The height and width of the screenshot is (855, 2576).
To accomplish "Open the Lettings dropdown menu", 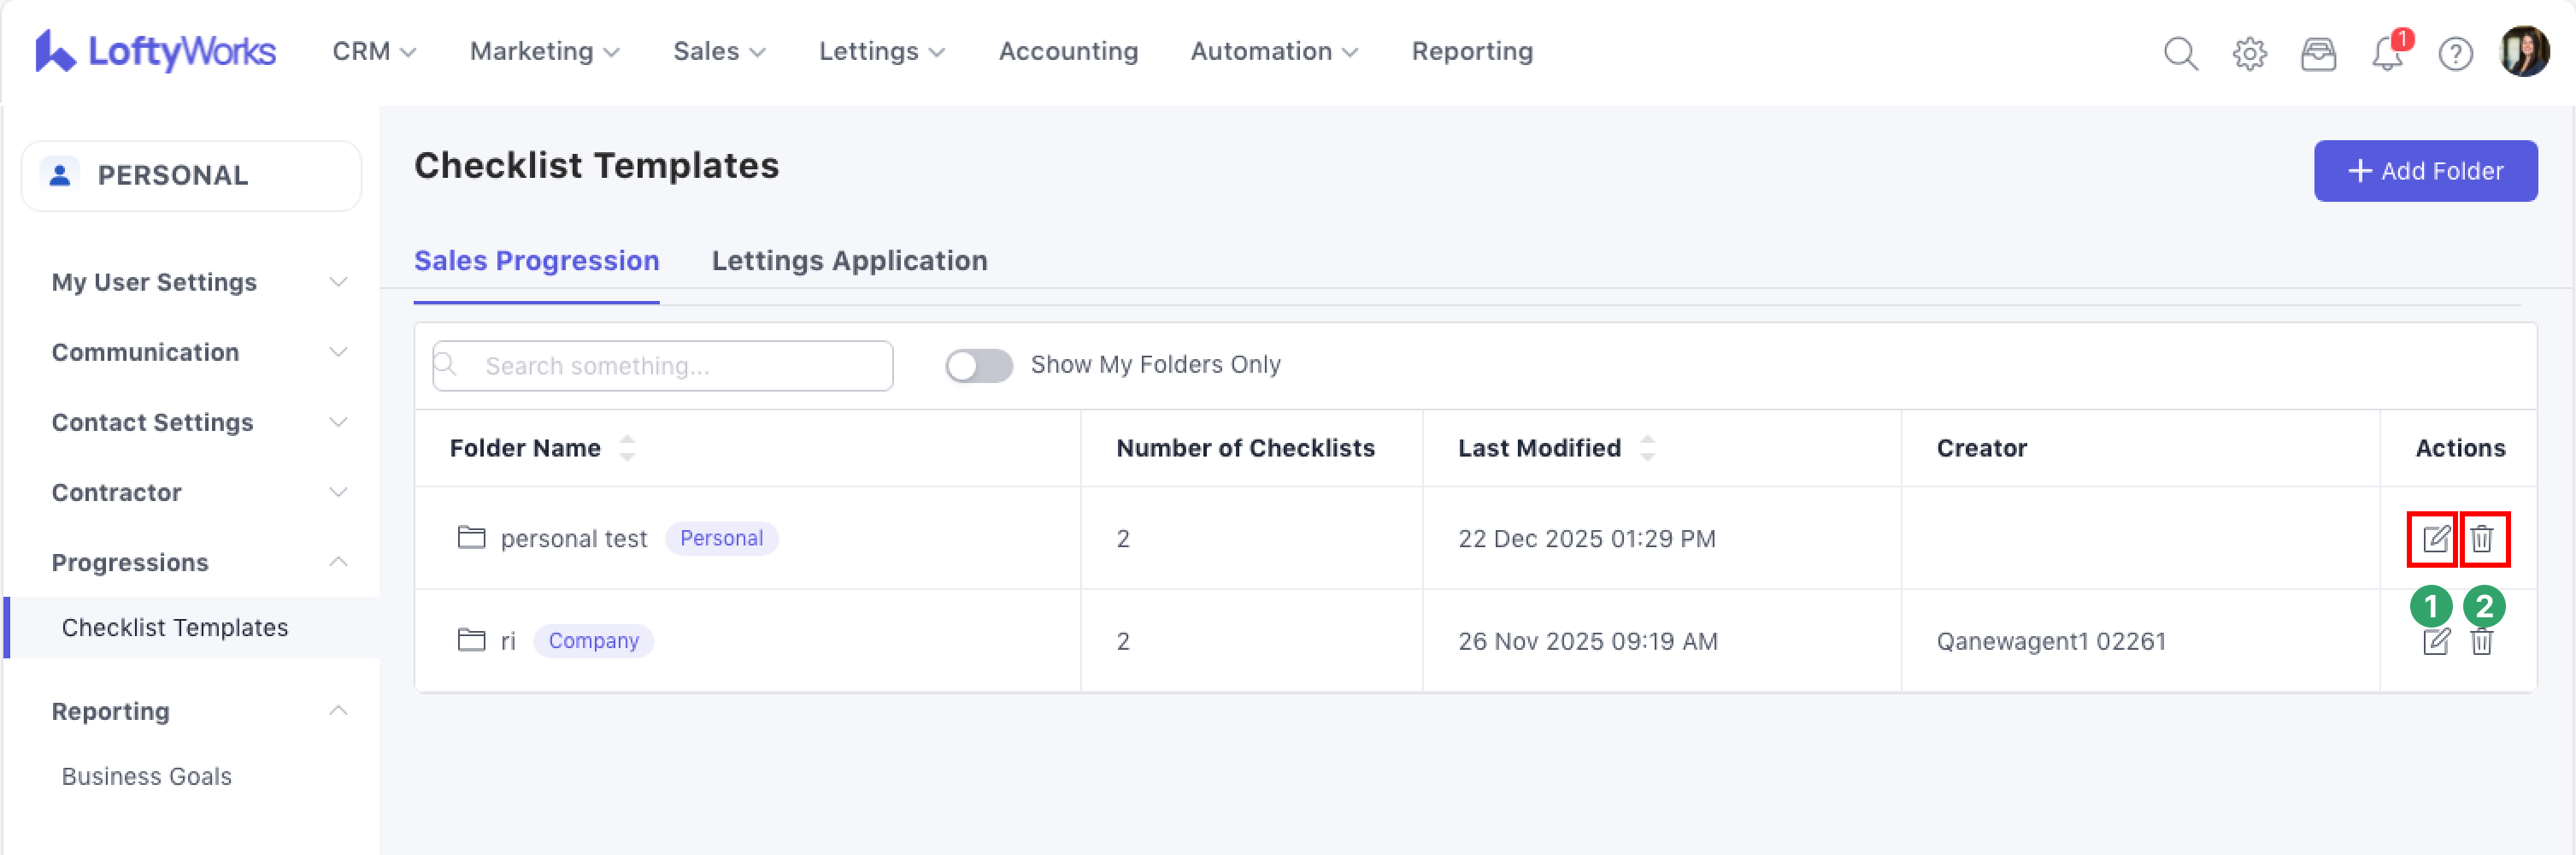I will pyautogui.click(x=881, y=51).
